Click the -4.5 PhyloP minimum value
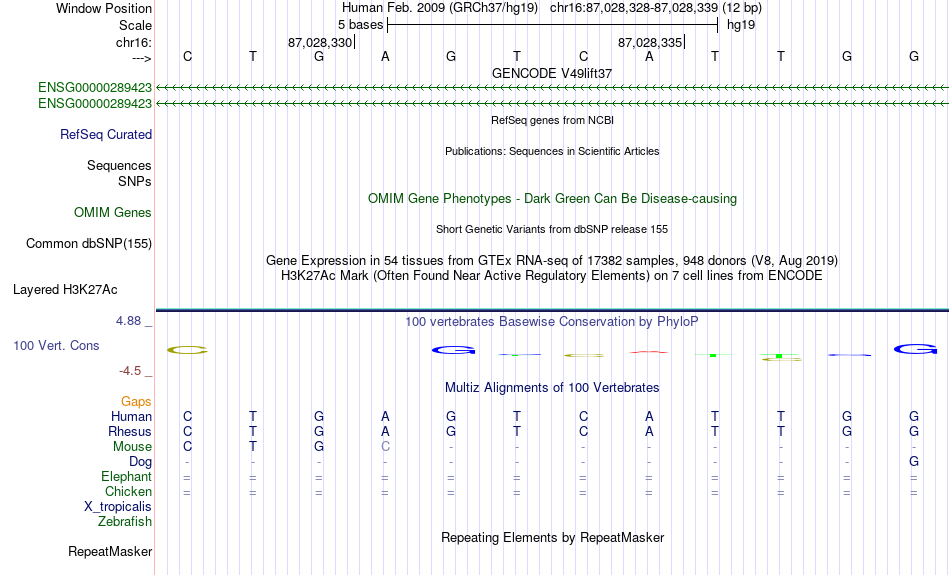 130,371
